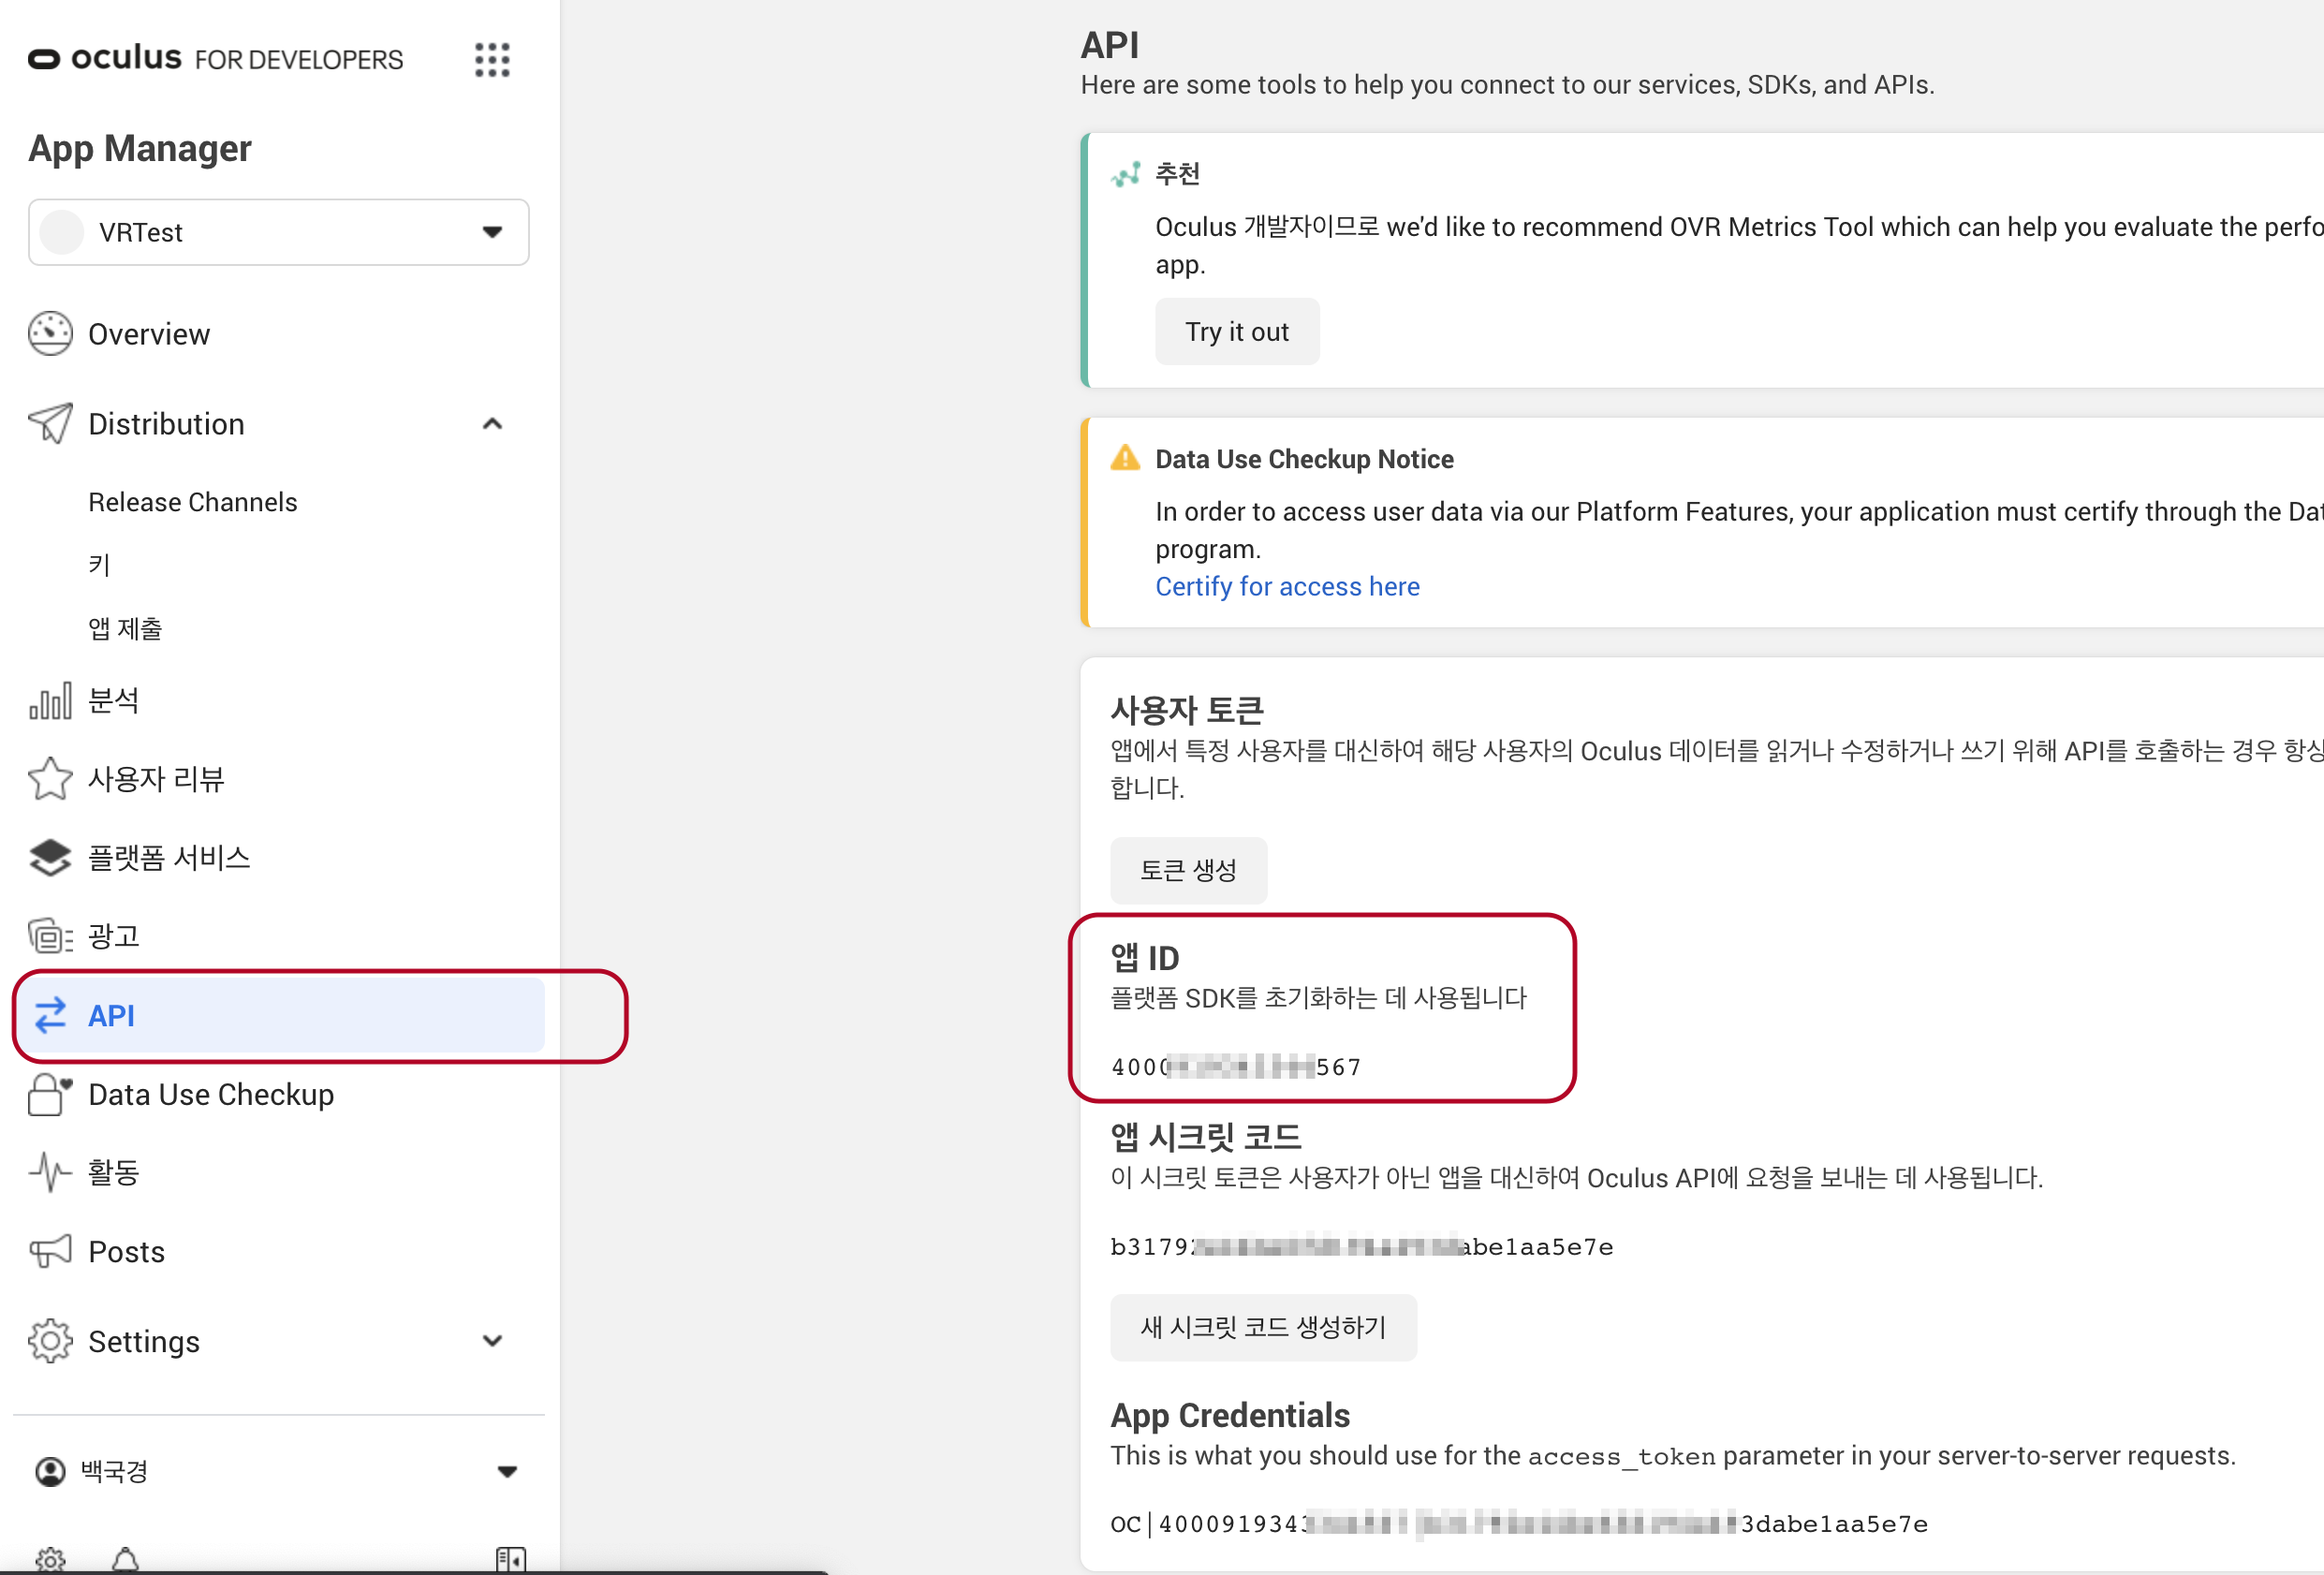
Task: Click the Posts megaphone icon
Action: pos(50,1251)
